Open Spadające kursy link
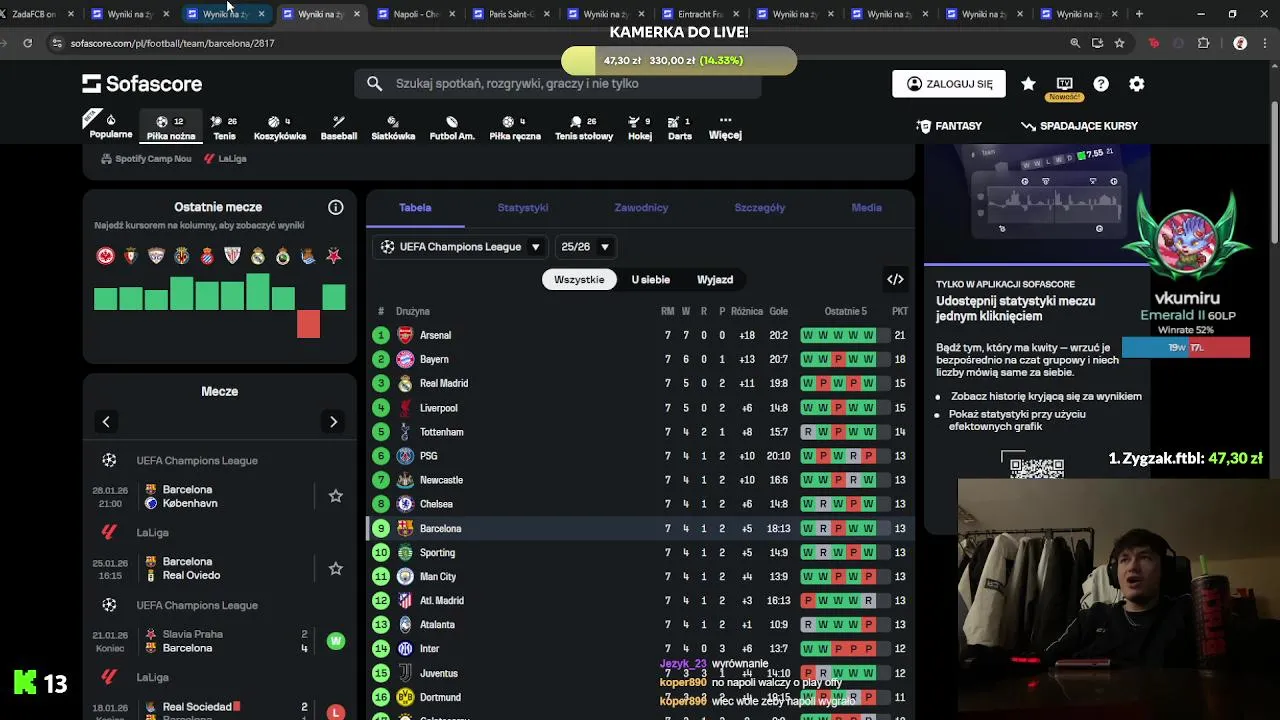The height and width of the screenshot is (720, 1280). (1079, 126)
